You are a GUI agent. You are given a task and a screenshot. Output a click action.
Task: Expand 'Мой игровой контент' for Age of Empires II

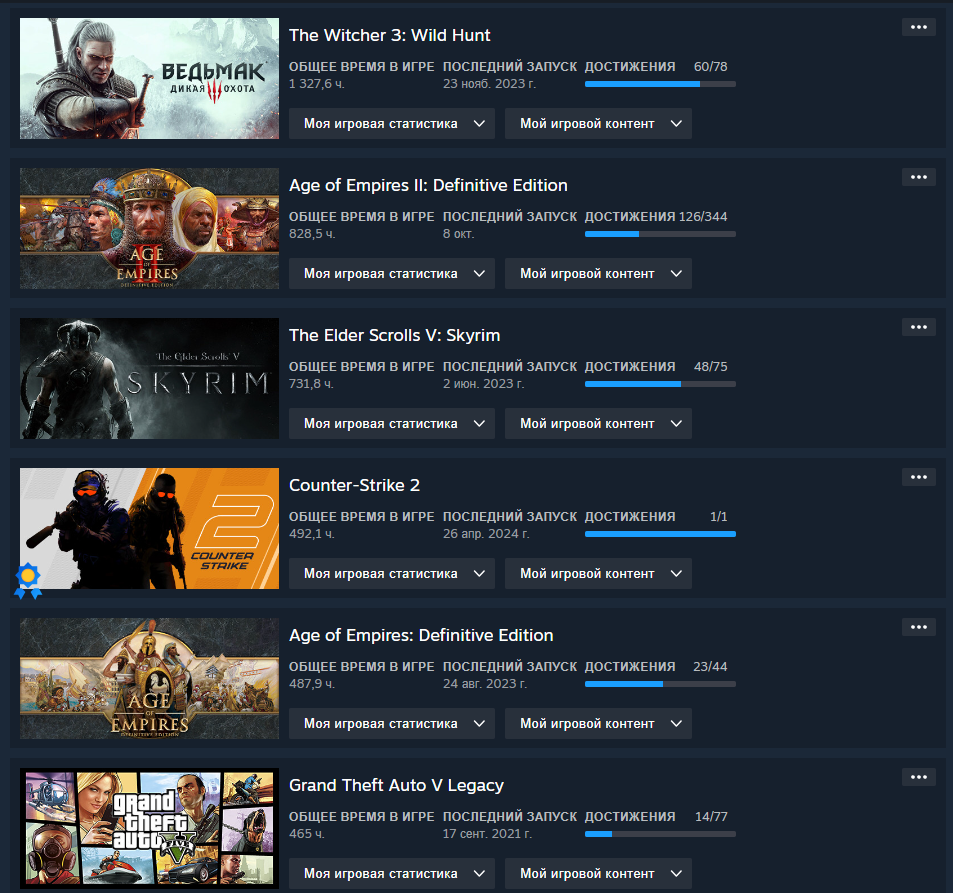[x=598, y=274]
